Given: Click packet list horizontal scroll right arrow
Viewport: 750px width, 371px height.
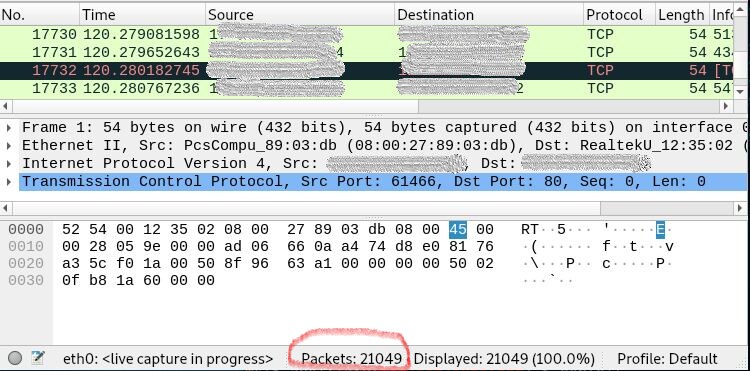Looking at the screenshot, I should [x=726, y=106].
